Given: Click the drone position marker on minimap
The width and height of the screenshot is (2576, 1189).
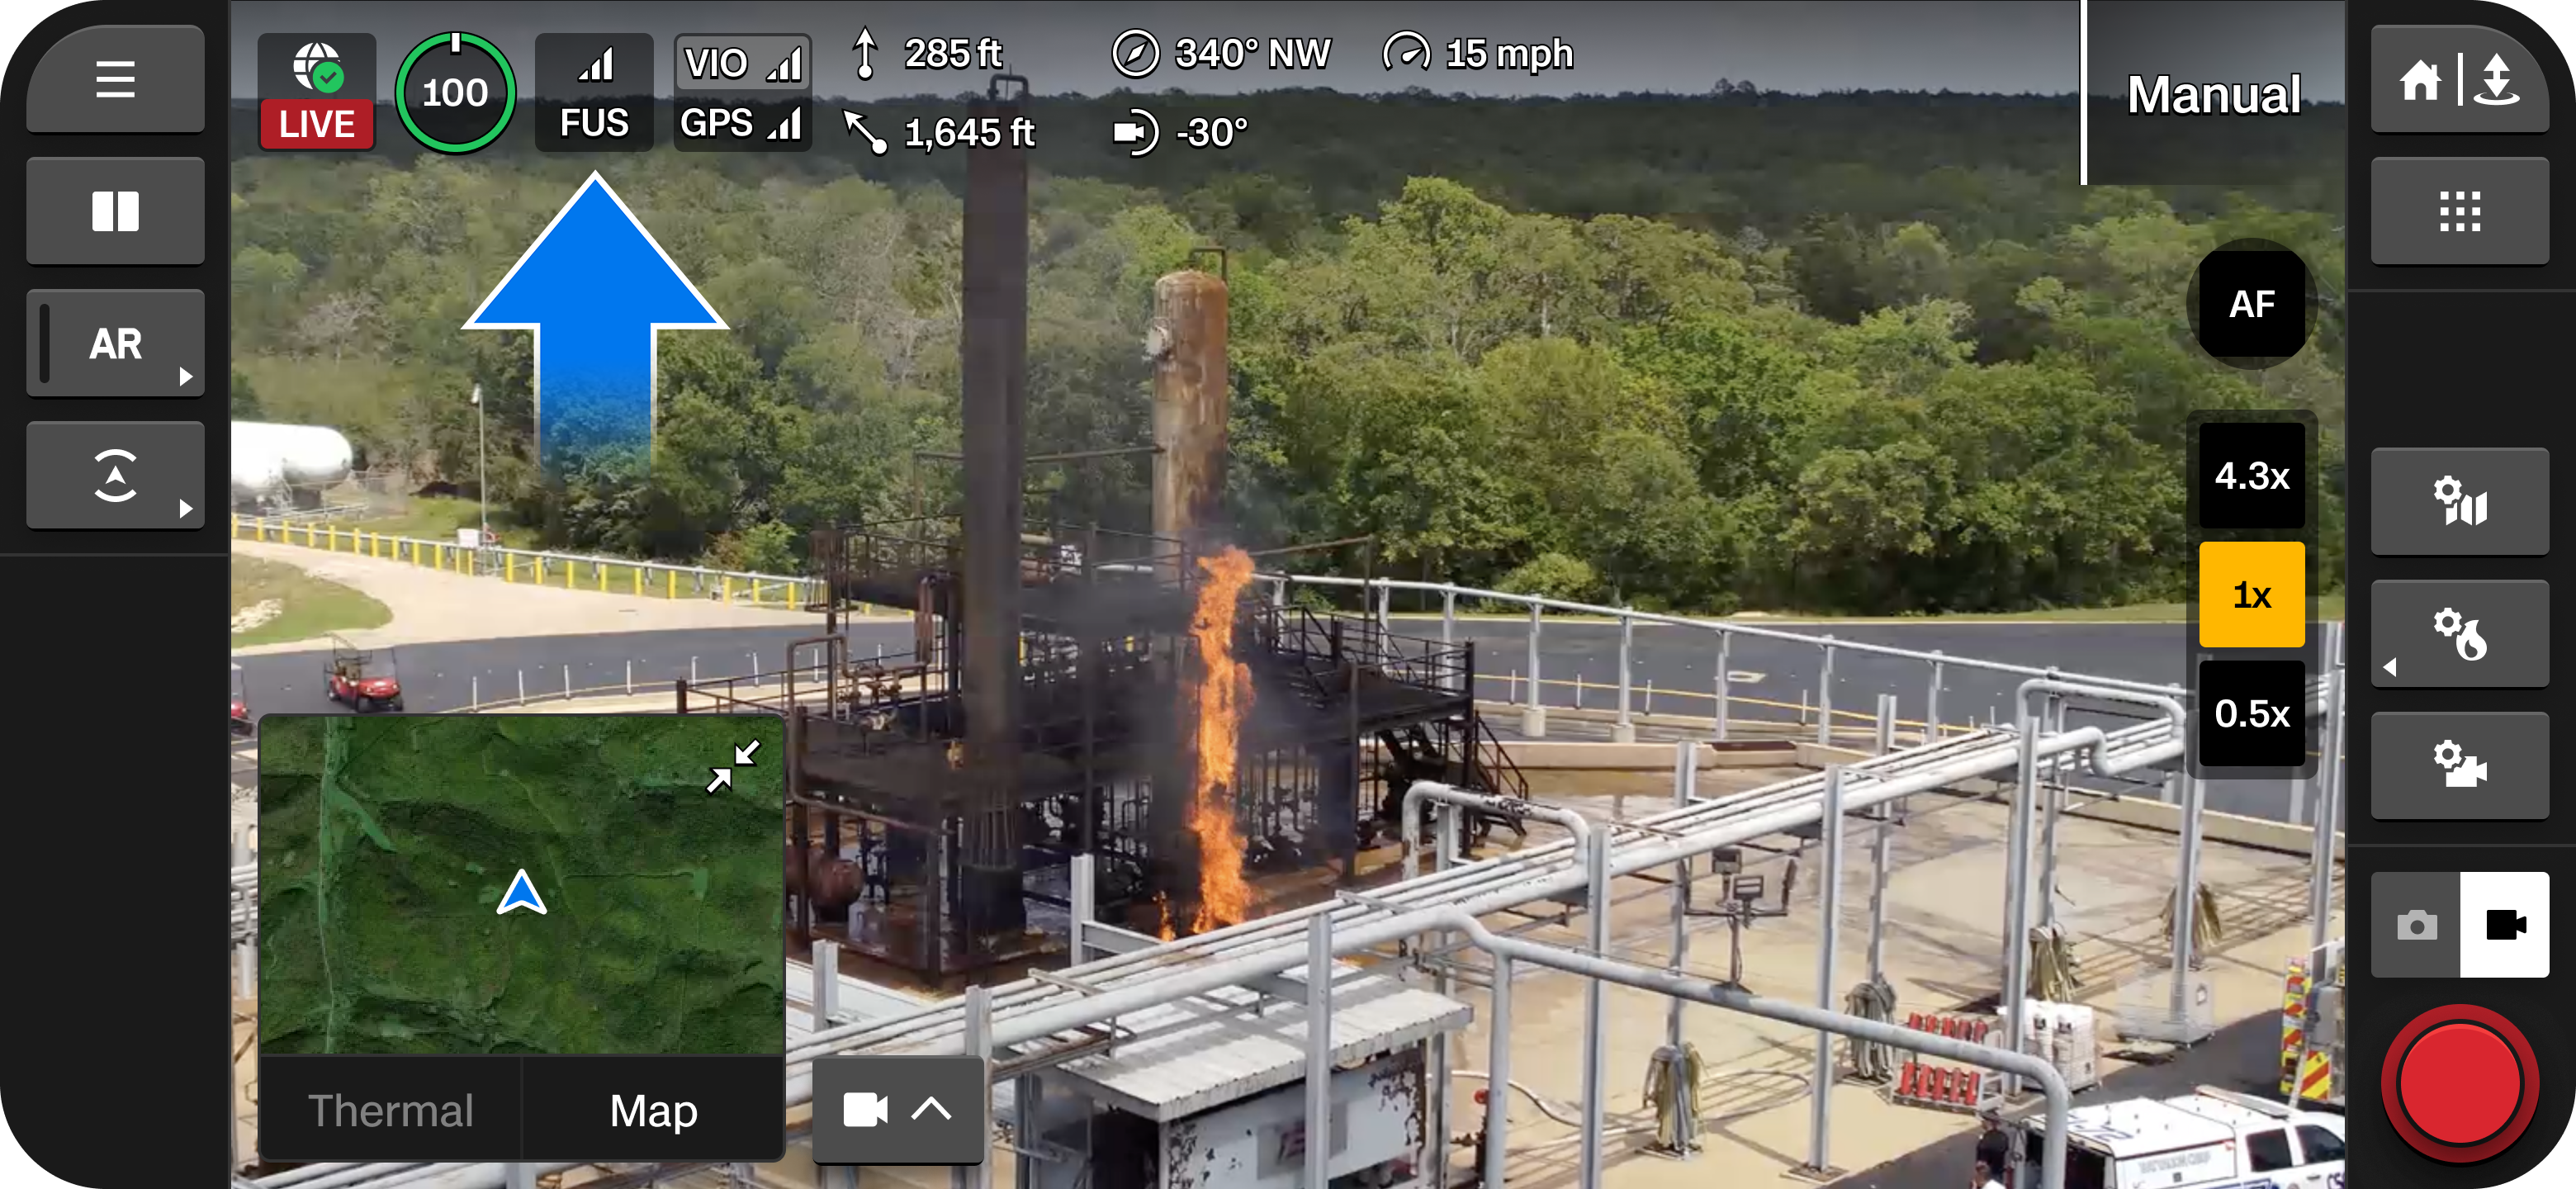Looking at the screenshot, I should click(x=521, y=892).
